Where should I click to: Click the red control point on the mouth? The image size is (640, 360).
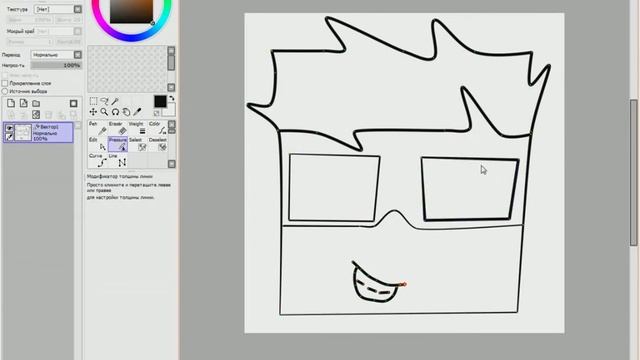coord(404,284)
